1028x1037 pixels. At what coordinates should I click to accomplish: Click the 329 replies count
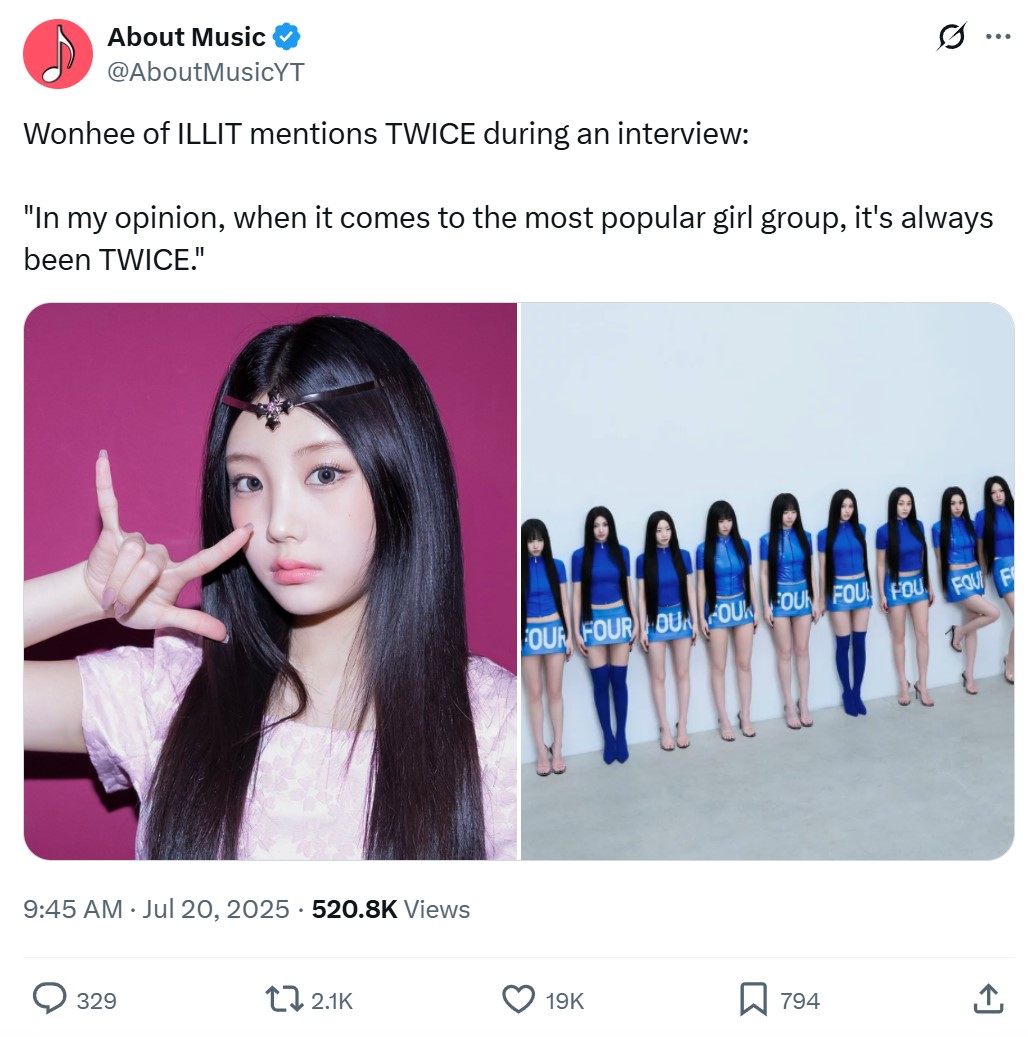[97, 1001]
